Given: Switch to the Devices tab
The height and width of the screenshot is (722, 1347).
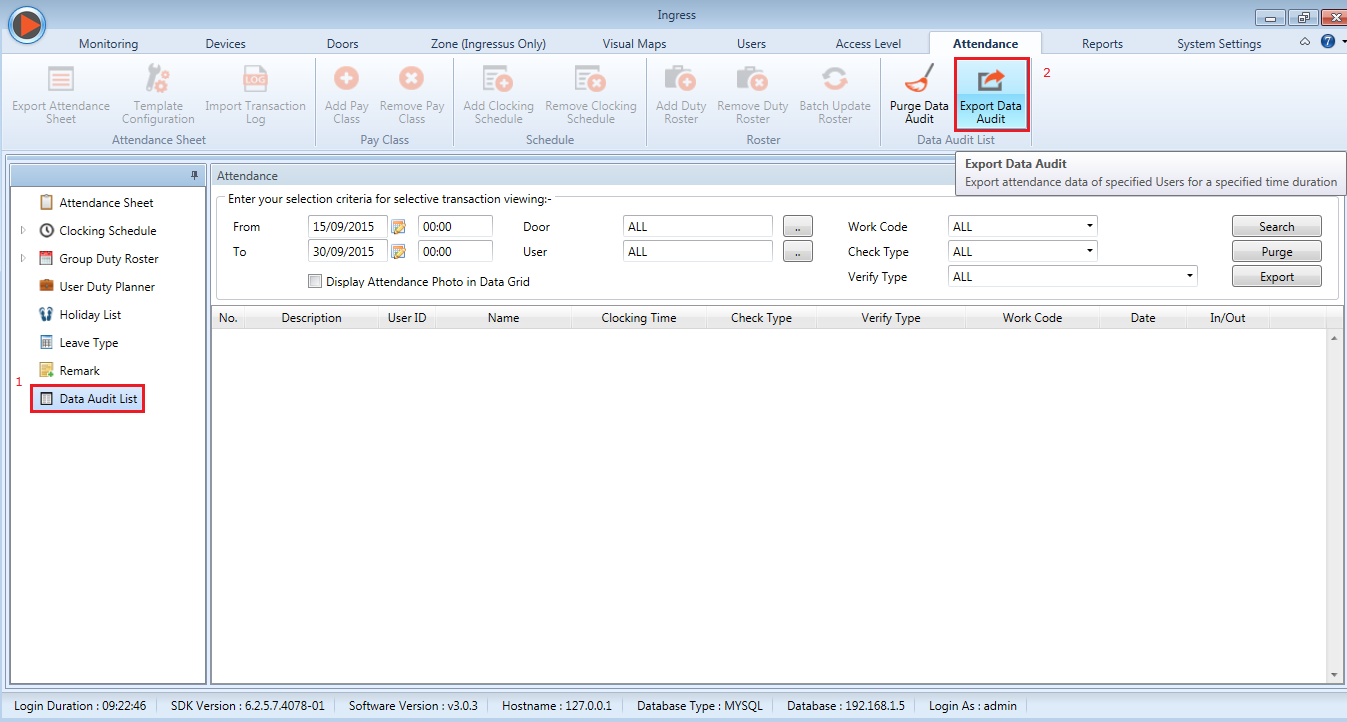Looking at the screenshot, I should click(x=225, y=44).
